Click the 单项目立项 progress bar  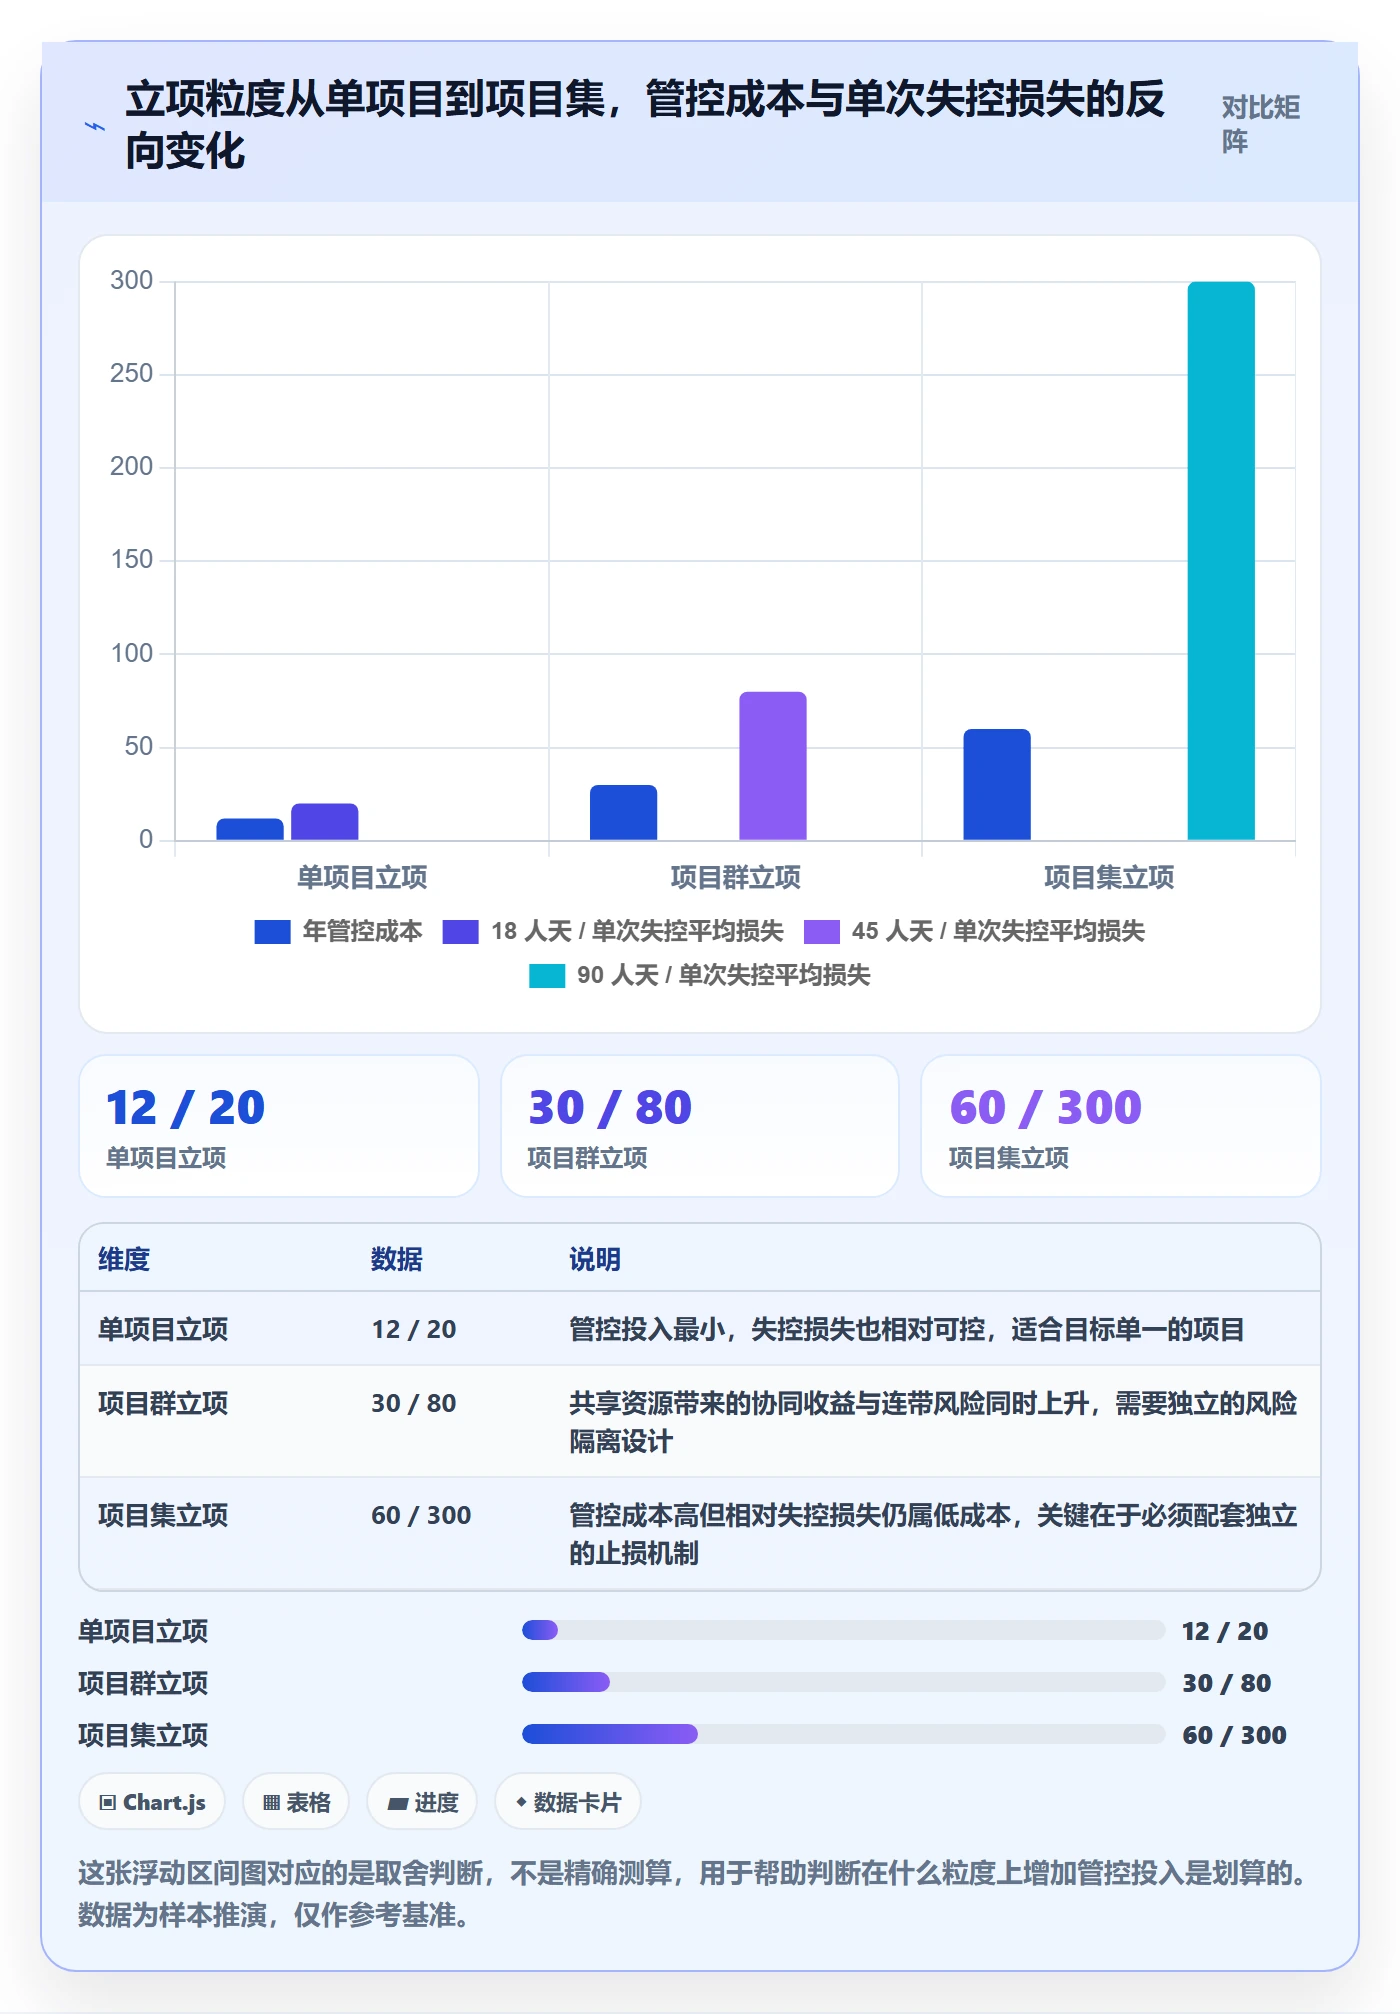[843, 1631]
